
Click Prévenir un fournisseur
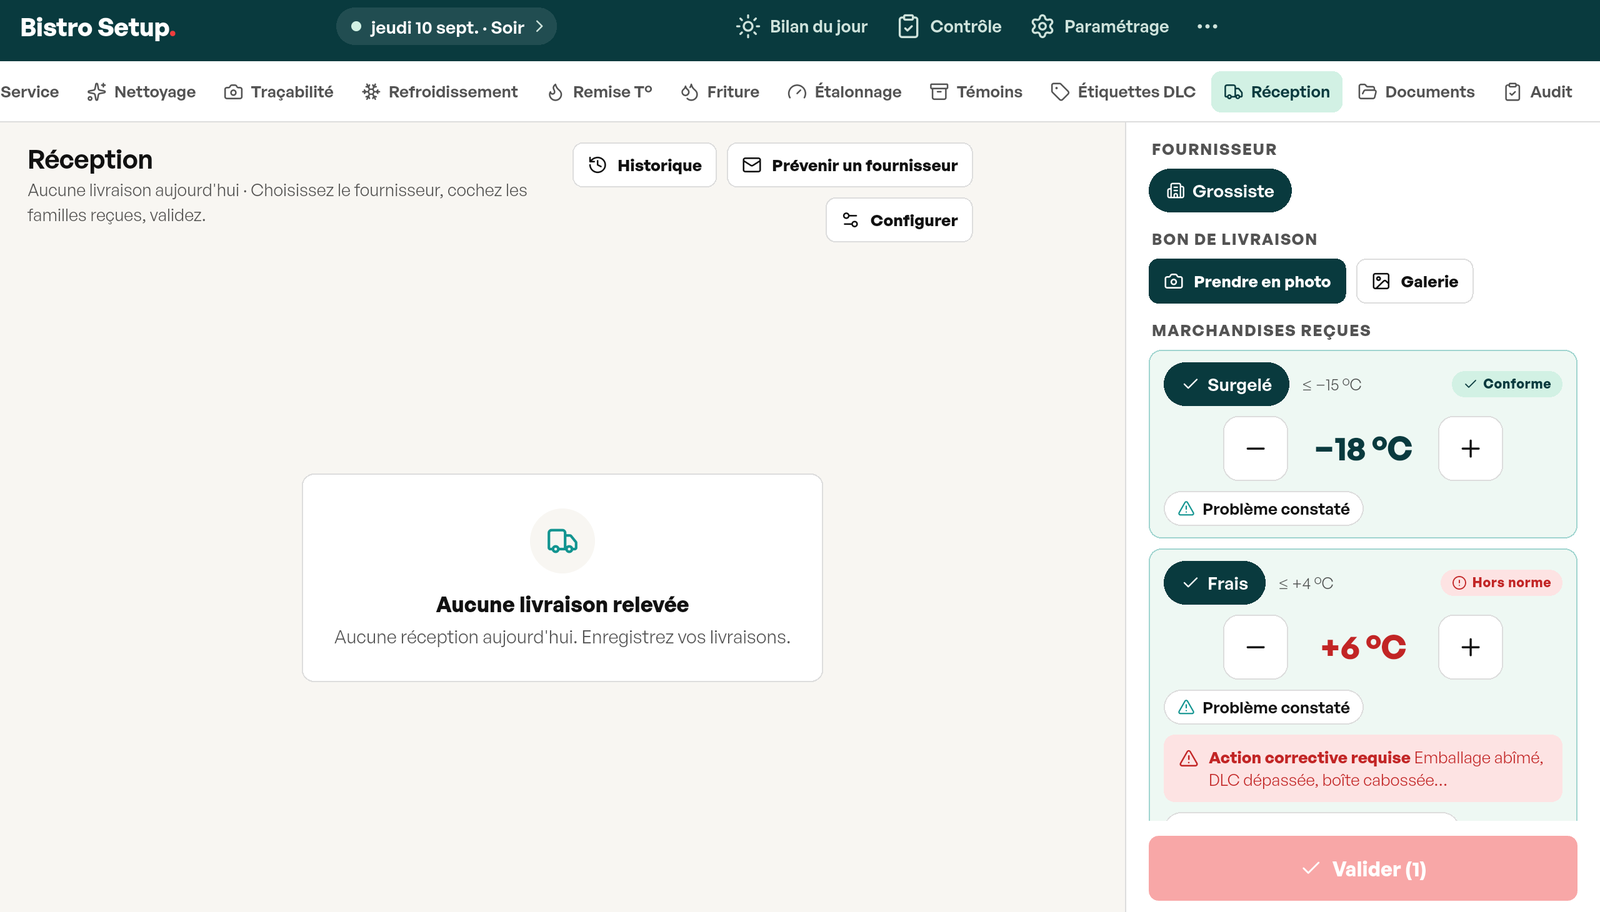850,165
